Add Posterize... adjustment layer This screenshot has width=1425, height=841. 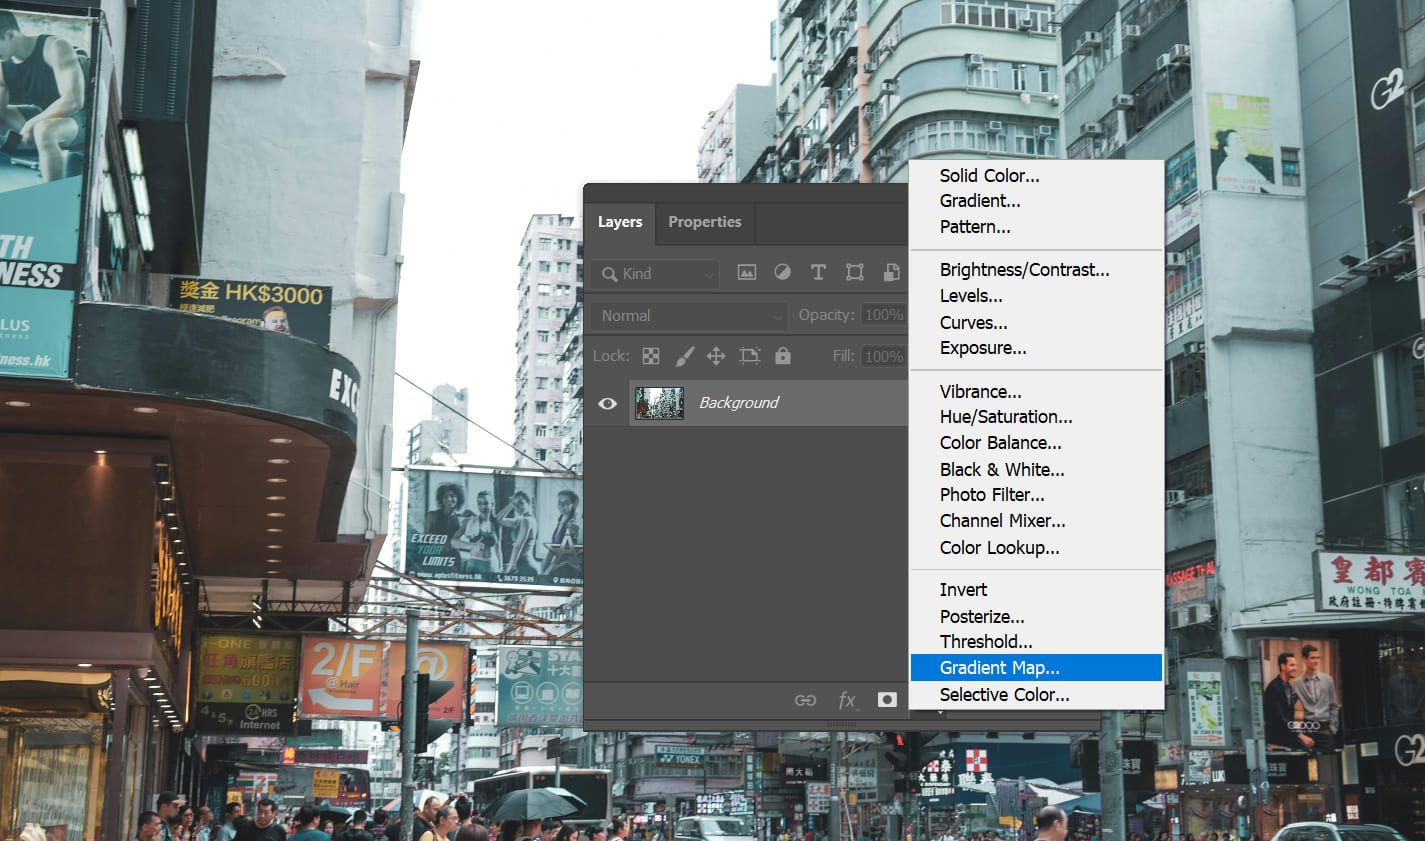982,617
